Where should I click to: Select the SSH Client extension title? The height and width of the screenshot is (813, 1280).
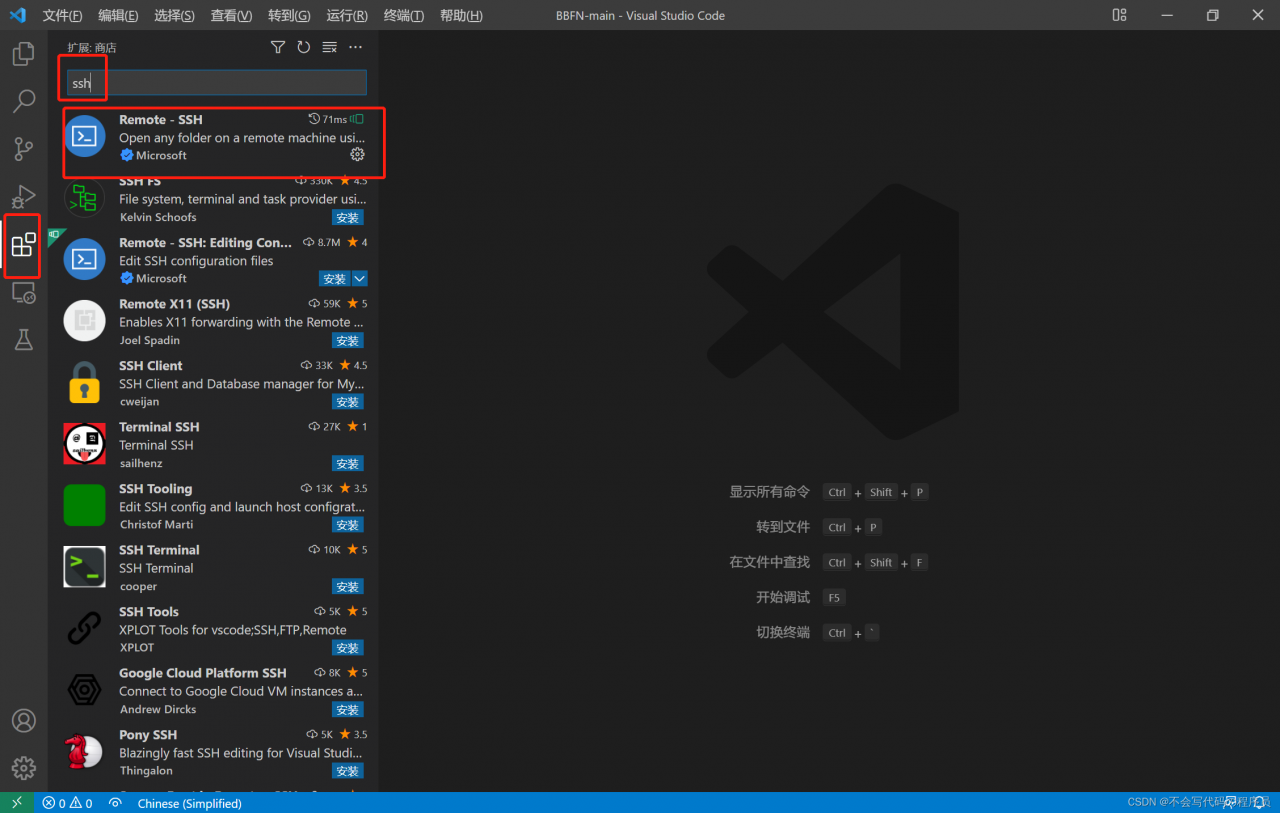pyautogui.click(x=151, y=366)
